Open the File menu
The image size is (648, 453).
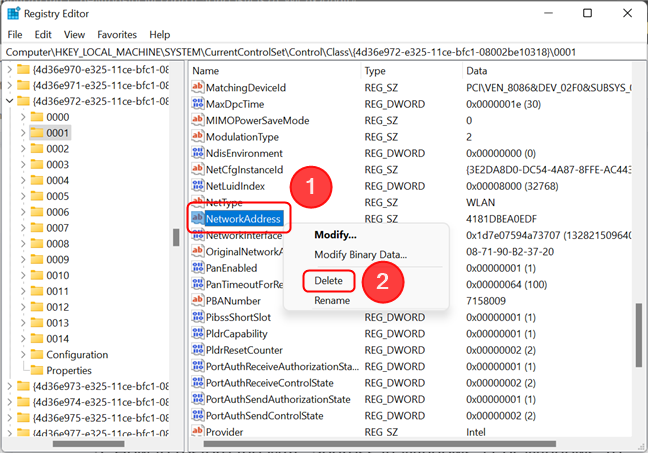tap(15, 35)
